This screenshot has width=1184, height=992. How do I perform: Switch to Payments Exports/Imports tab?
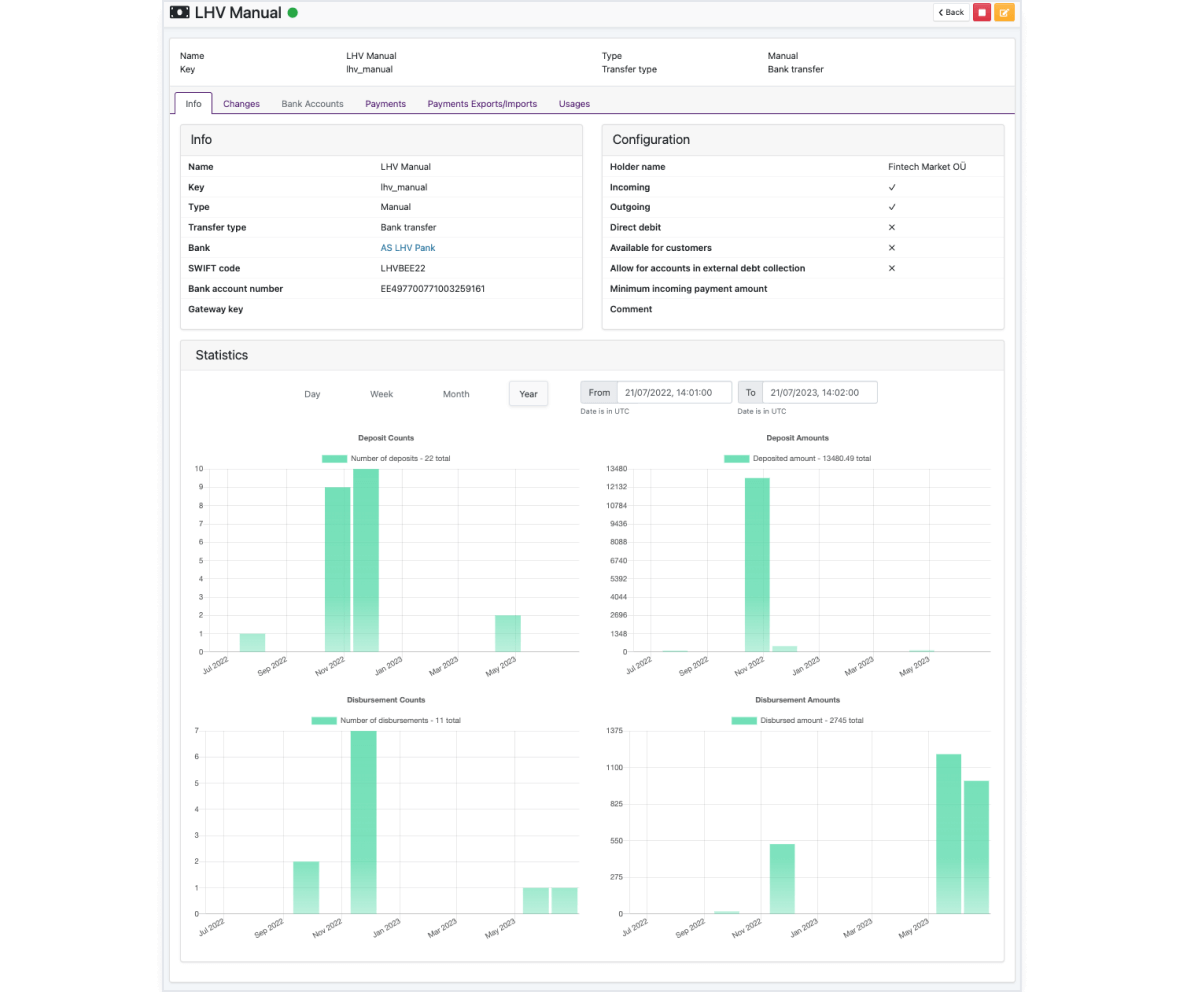tap(483, 103)
